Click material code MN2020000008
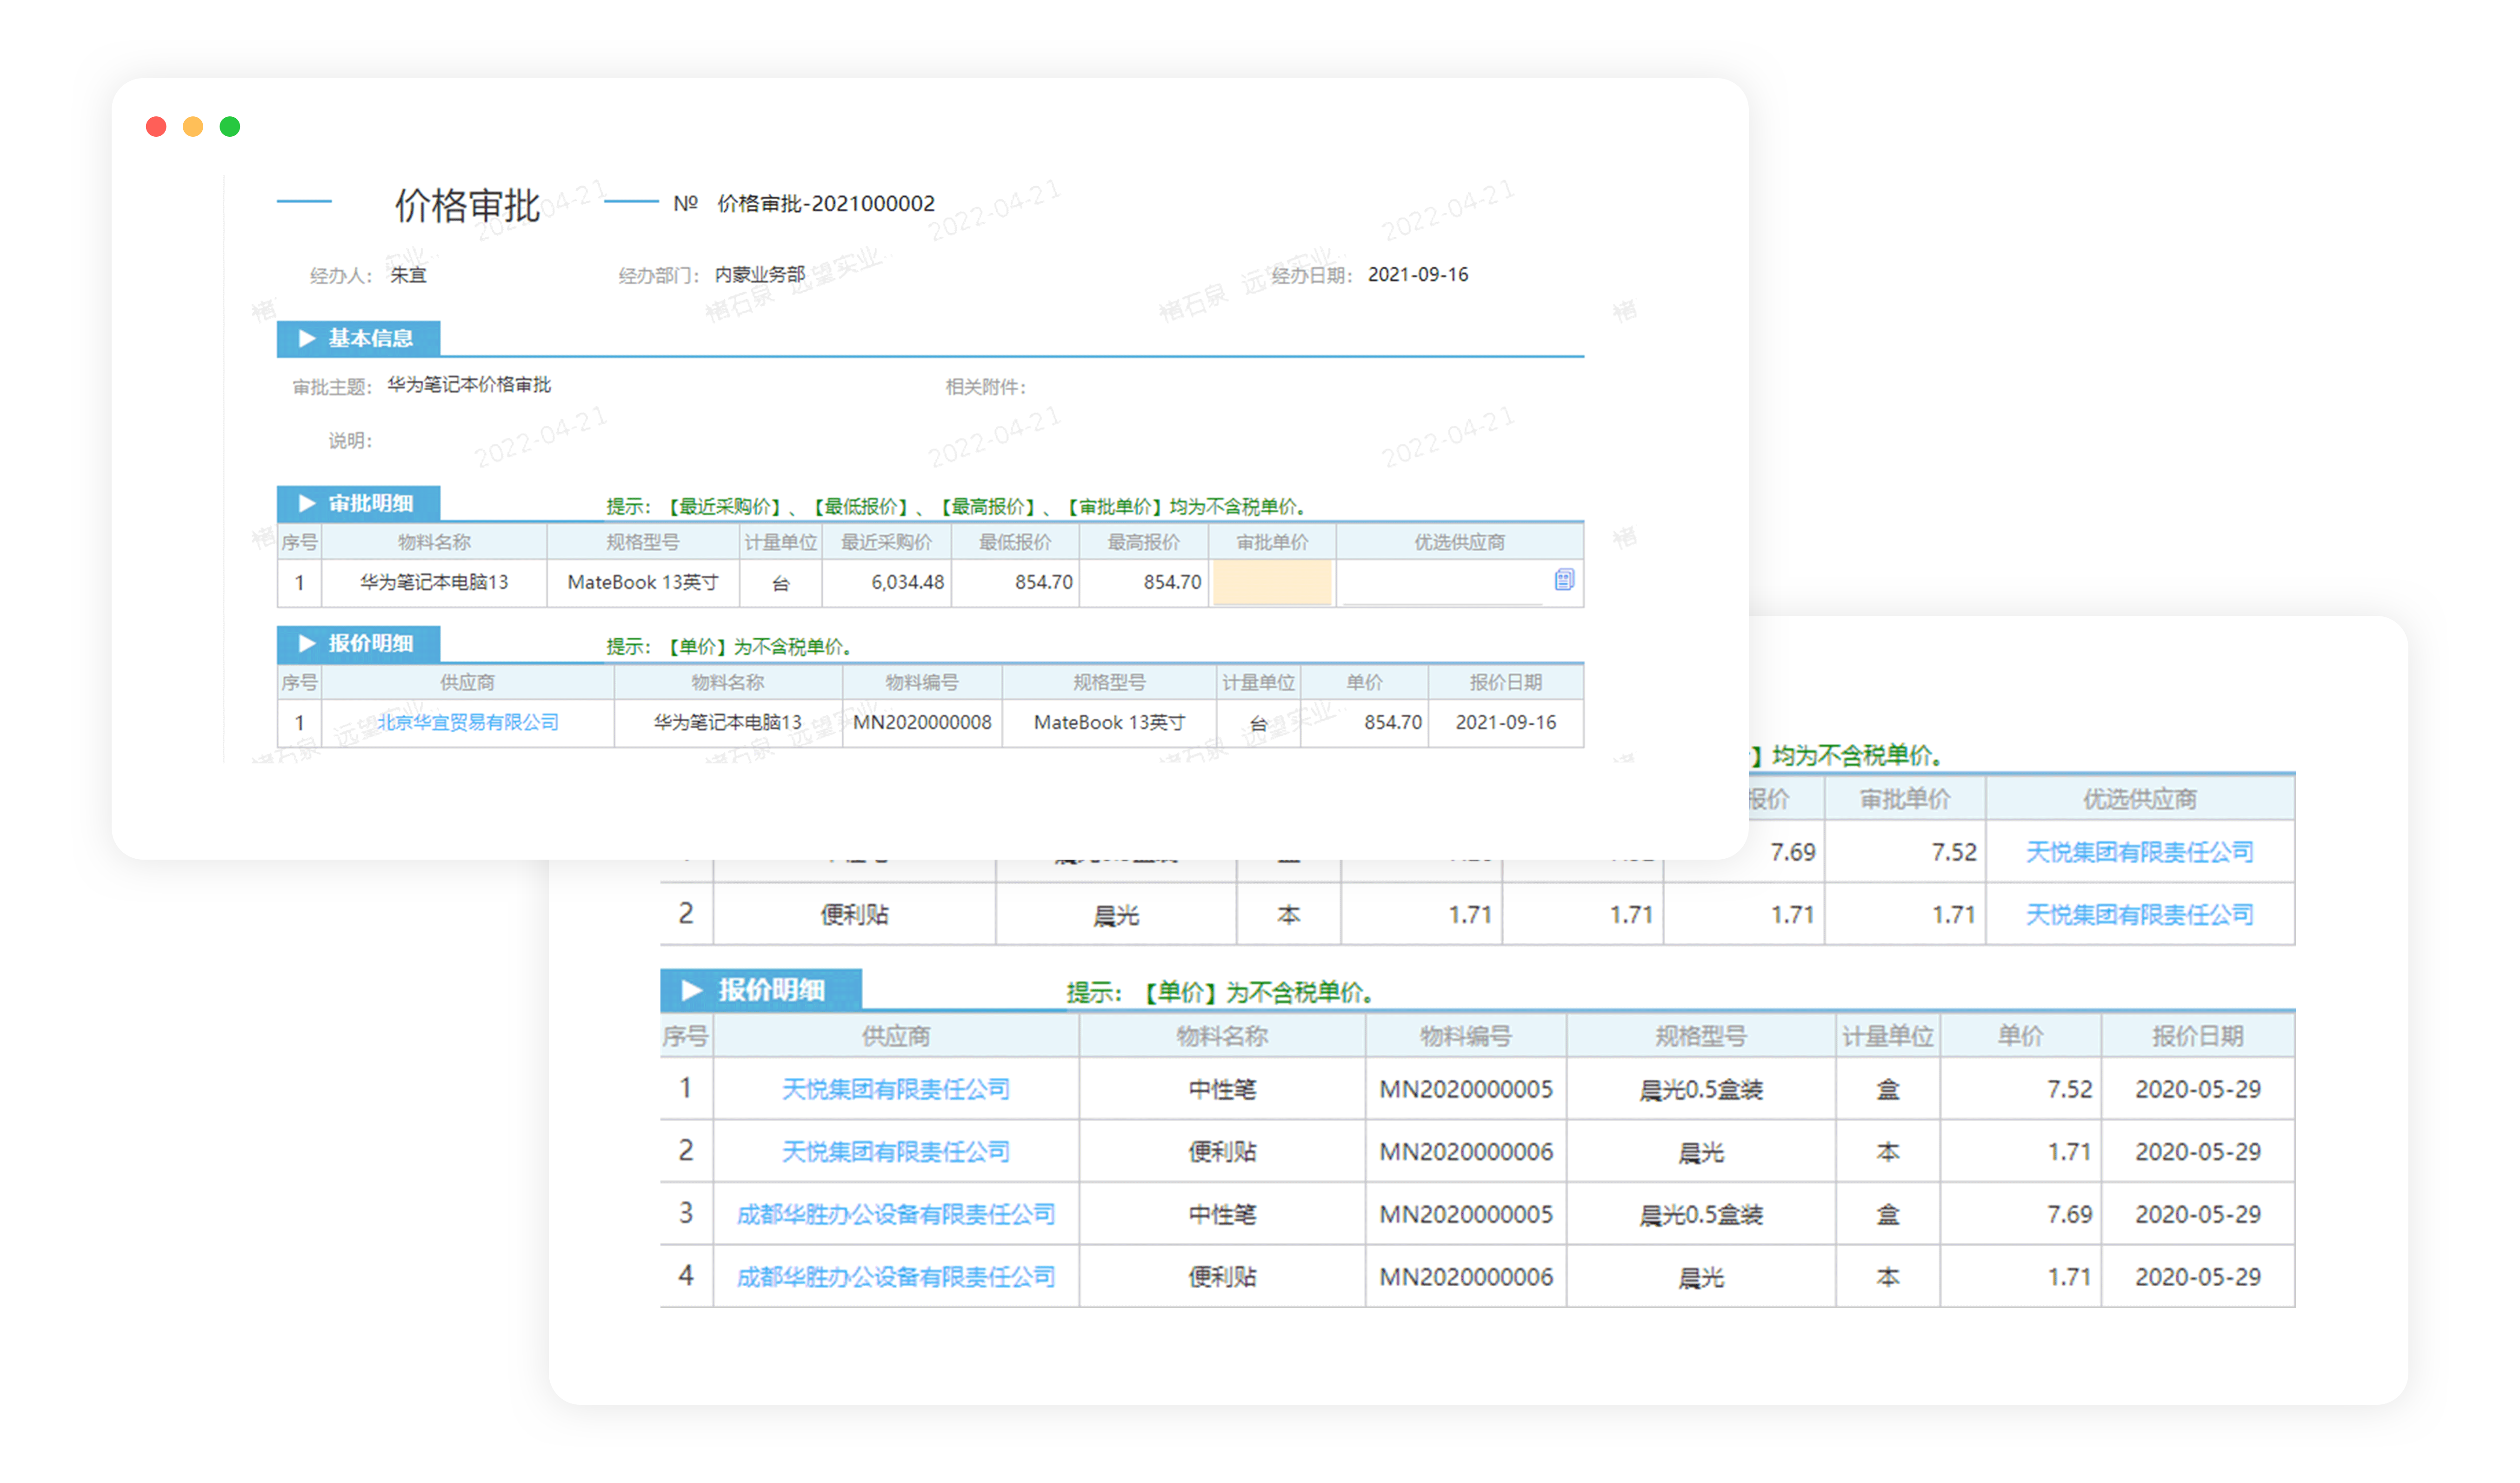The height and width of the screenshot is (1483, 2520). [922, 722]
